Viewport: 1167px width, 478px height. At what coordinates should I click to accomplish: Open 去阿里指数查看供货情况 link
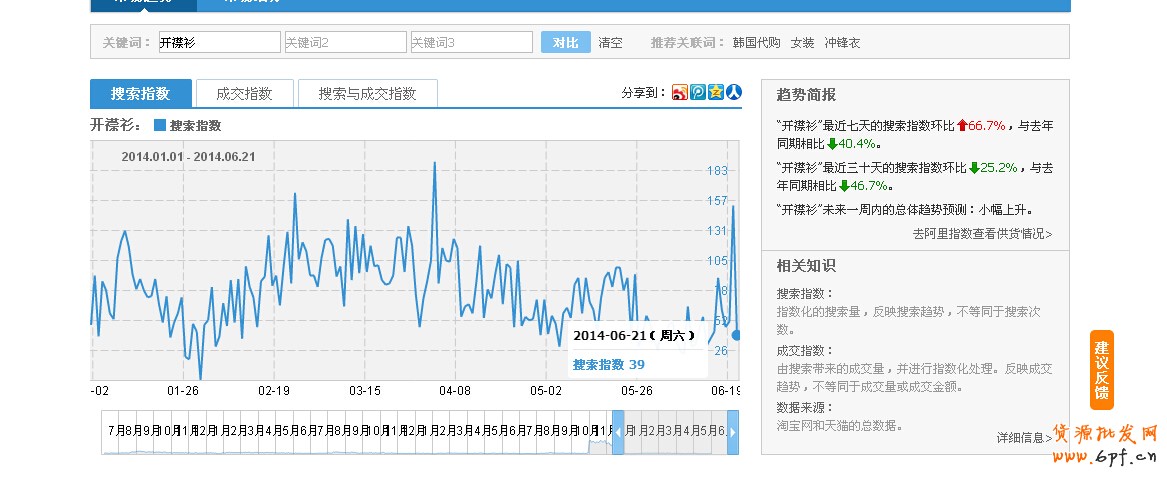click(x=982, y=233)
